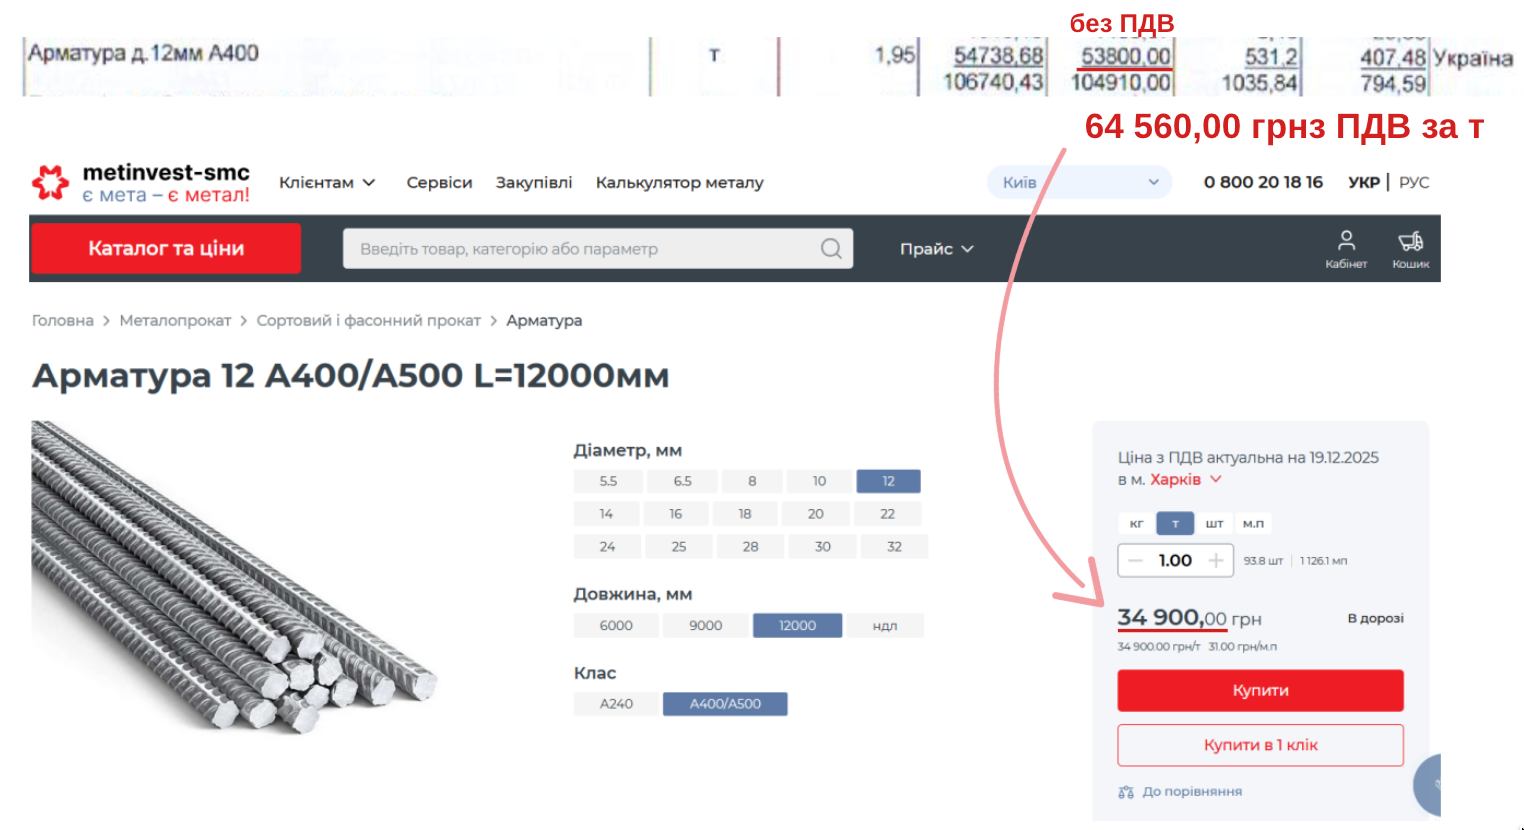Image resolution: width=1524 pixels, height=830 pixels.
Task: Click the plus quantity stepper icon
Action: pyautogui.click(x=1215, y=561)
